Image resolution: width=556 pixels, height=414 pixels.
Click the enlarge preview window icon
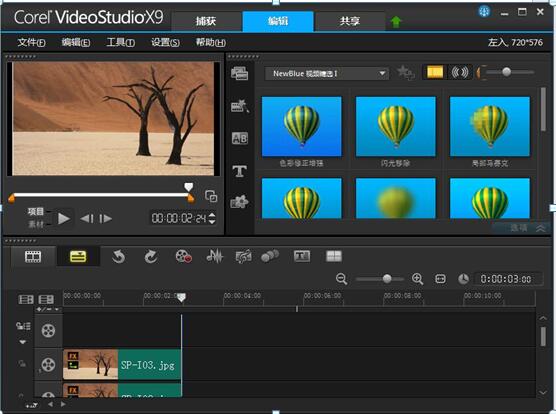click(x=211, y=196)
